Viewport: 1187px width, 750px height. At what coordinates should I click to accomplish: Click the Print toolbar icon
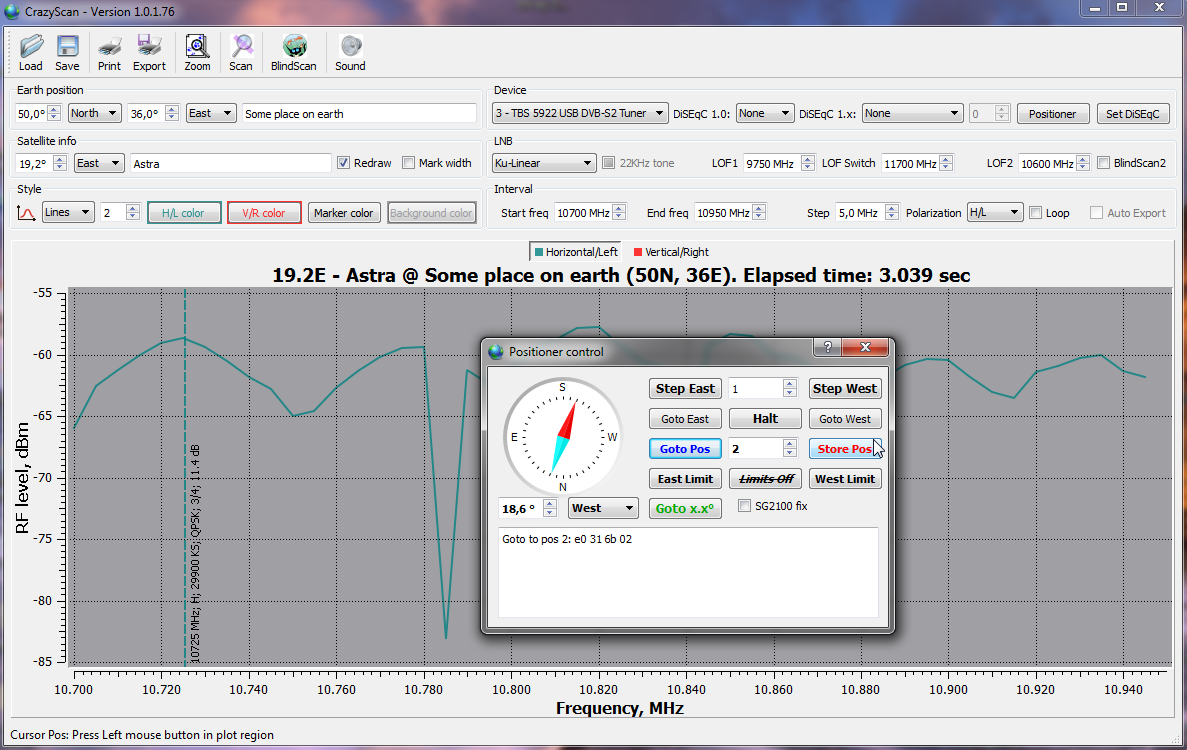pyautogui.click(x=109, y=52)
